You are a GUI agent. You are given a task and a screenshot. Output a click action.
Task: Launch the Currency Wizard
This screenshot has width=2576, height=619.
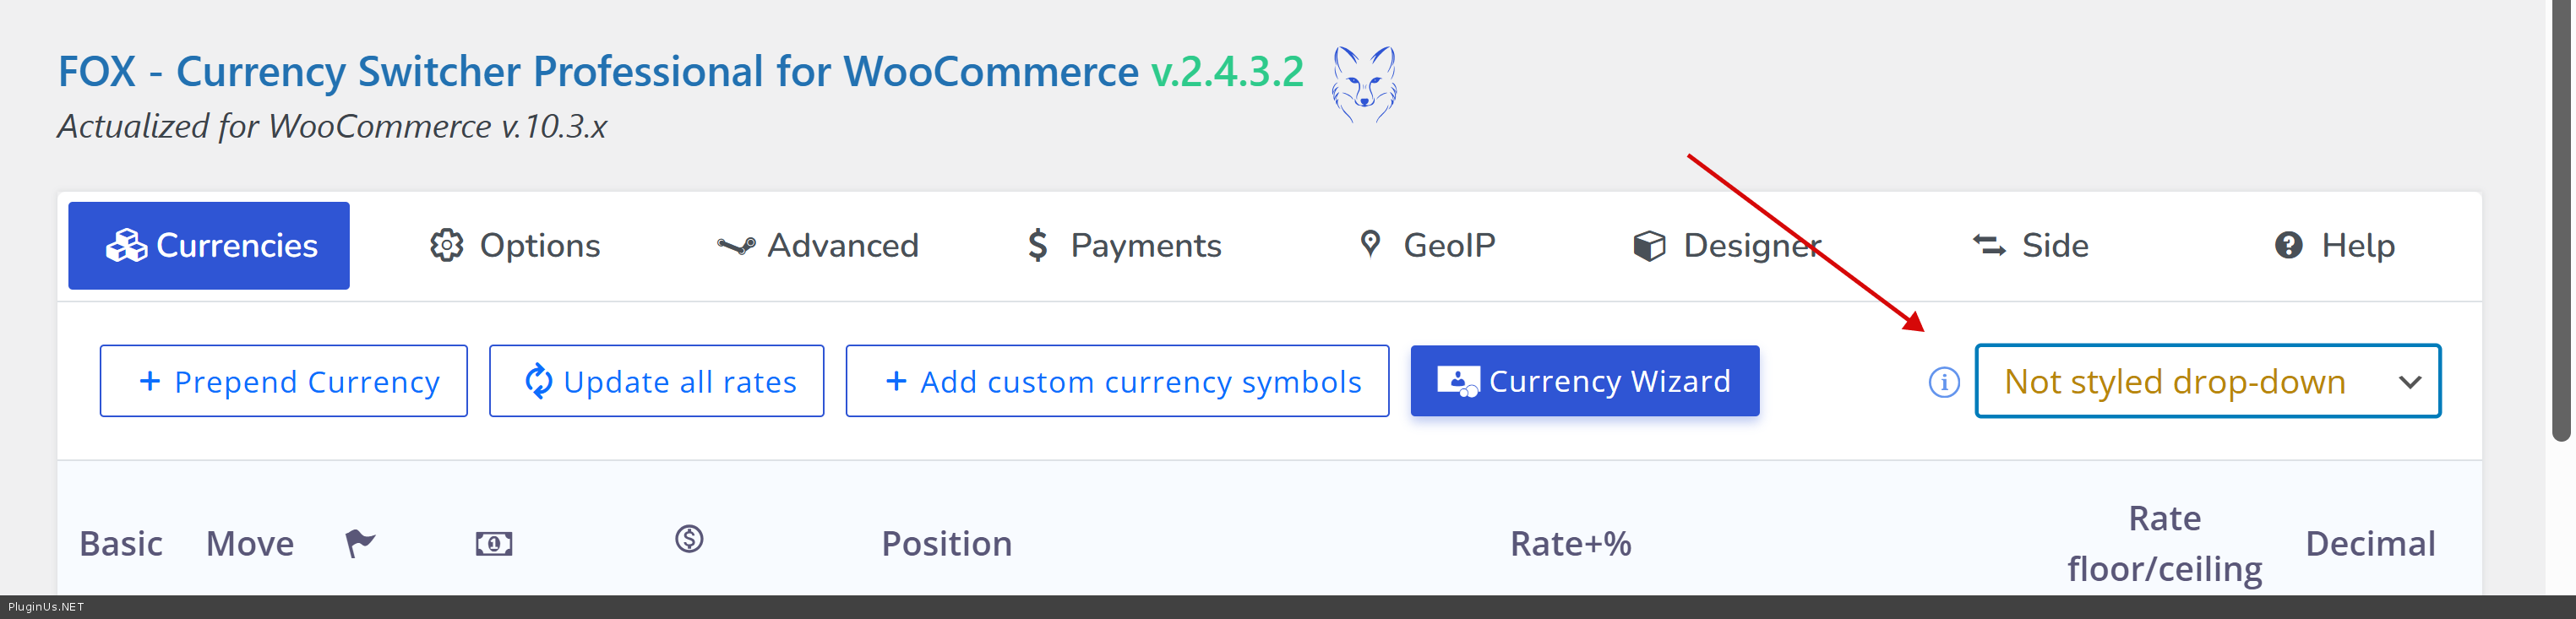pyautogui.click(x=1584, y=382)
